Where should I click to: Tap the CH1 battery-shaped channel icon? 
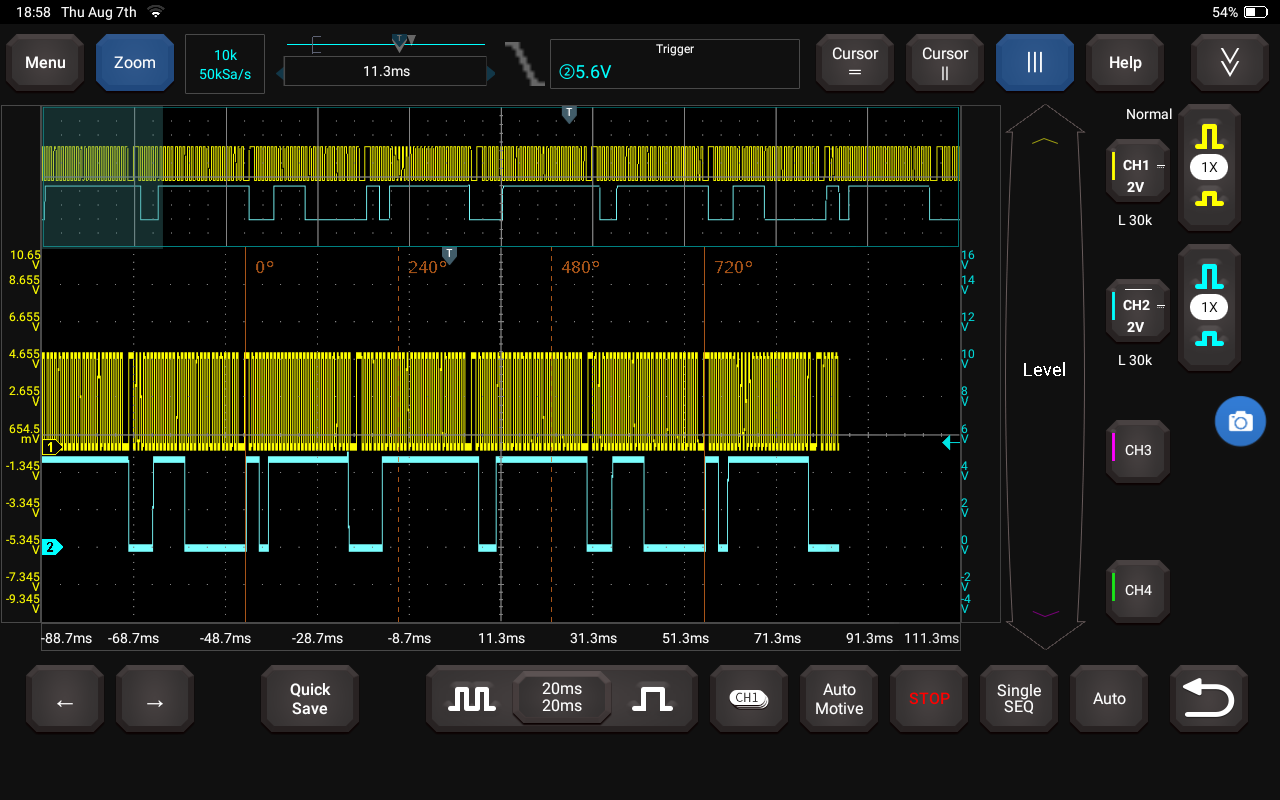click(x=747, y=698)
